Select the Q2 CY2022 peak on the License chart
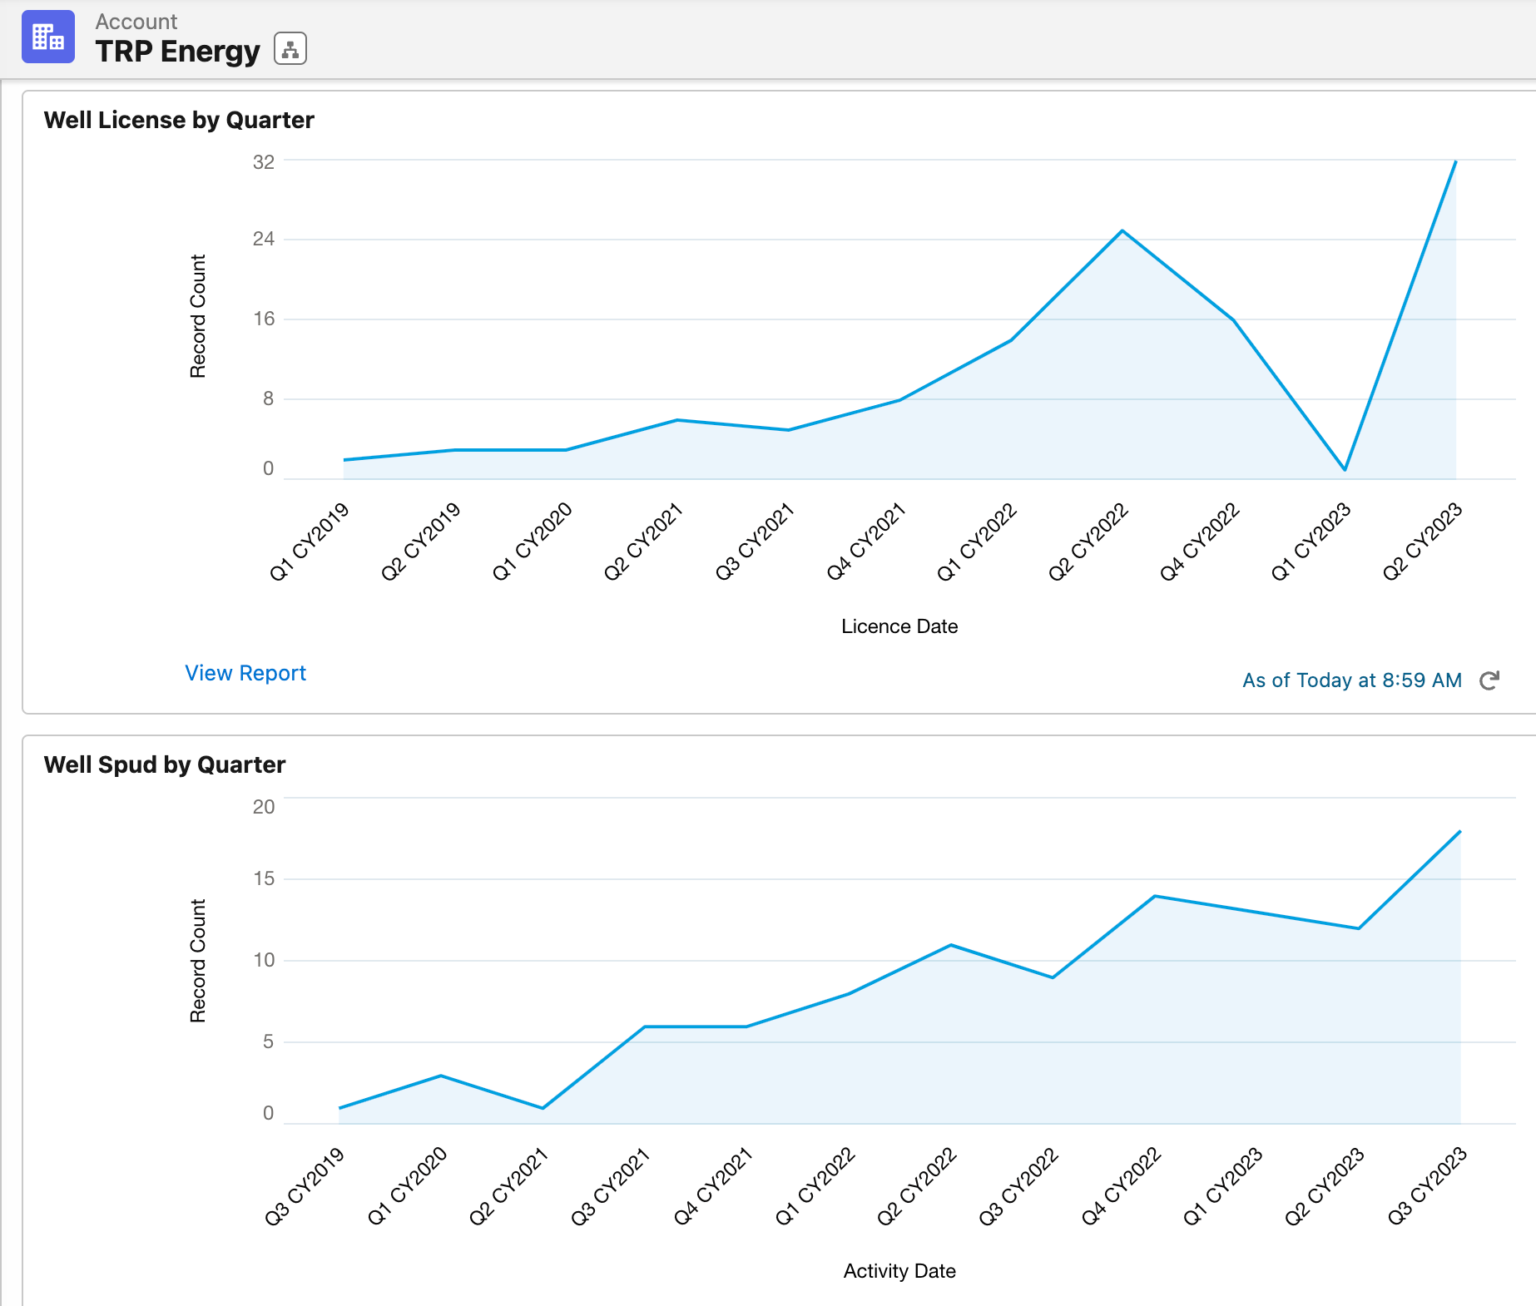The image size is (1536, 1306). click(x=1122, y=229)
